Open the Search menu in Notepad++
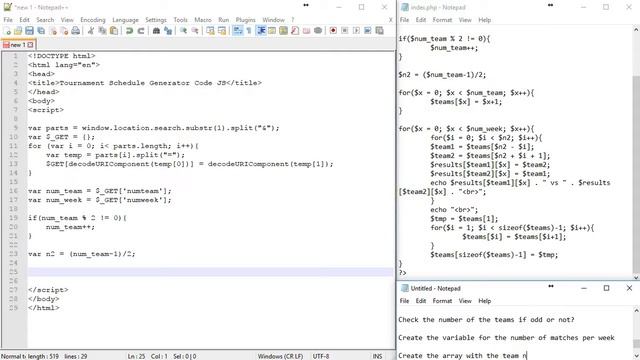 (x=45, y=20)
